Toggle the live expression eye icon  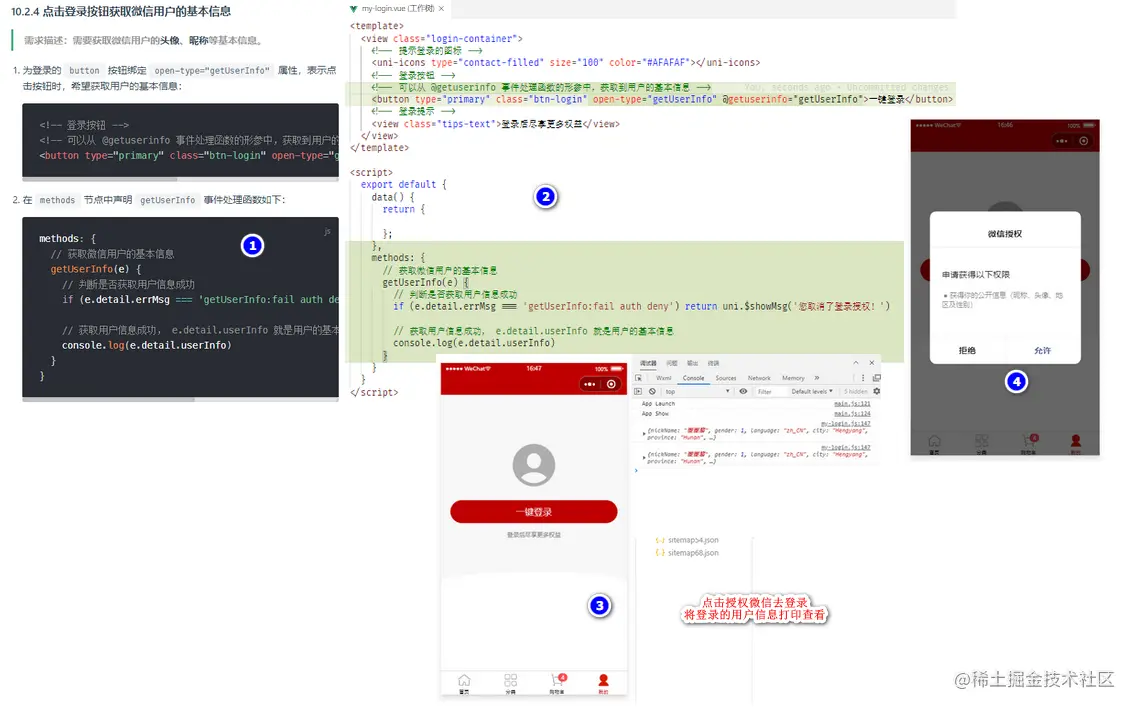click(x=743, y=392)
